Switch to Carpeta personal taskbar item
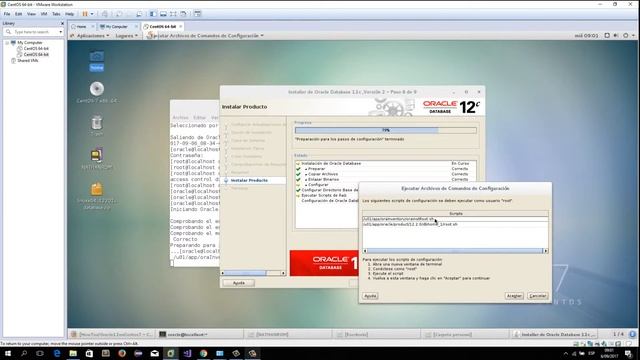This screenshot has width=640, height=360. click(464, 334)
